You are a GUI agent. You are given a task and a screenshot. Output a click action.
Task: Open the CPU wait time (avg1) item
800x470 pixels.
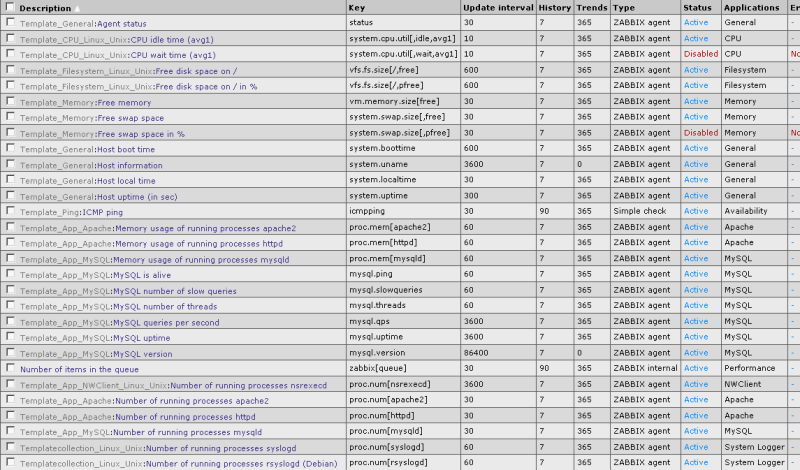tap(173, 55)
